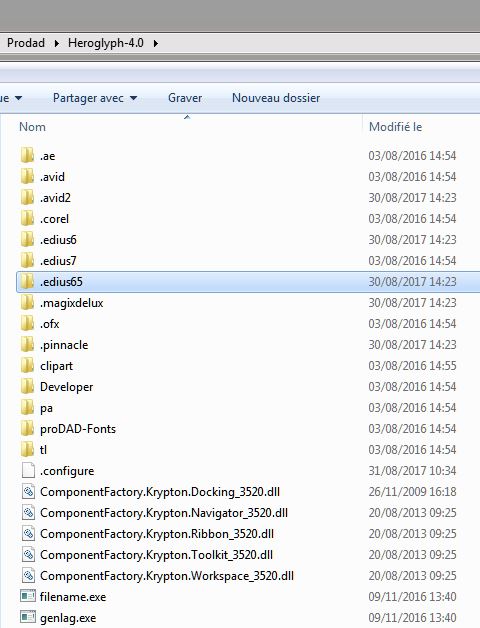Select the .magixdelux folder row

pos(248,303)
